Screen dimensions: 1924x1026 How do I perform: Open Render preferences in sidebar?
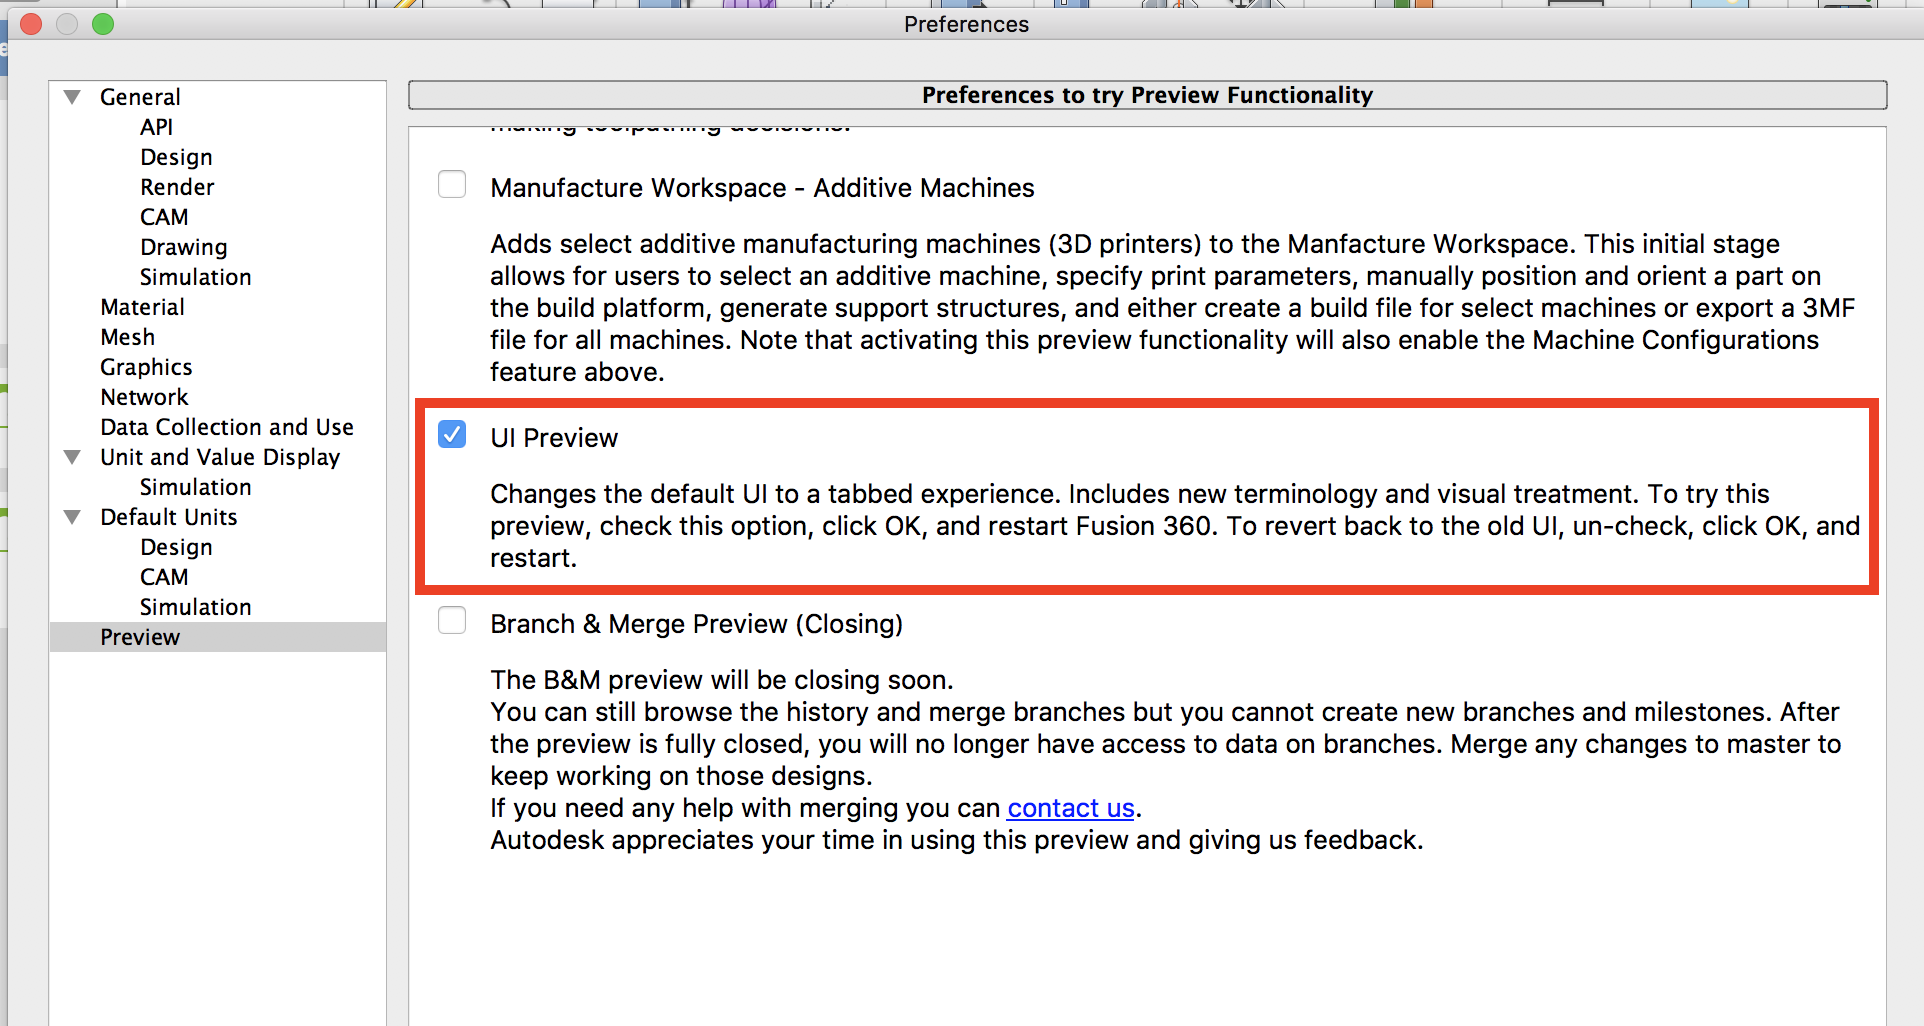pos(177,187)
